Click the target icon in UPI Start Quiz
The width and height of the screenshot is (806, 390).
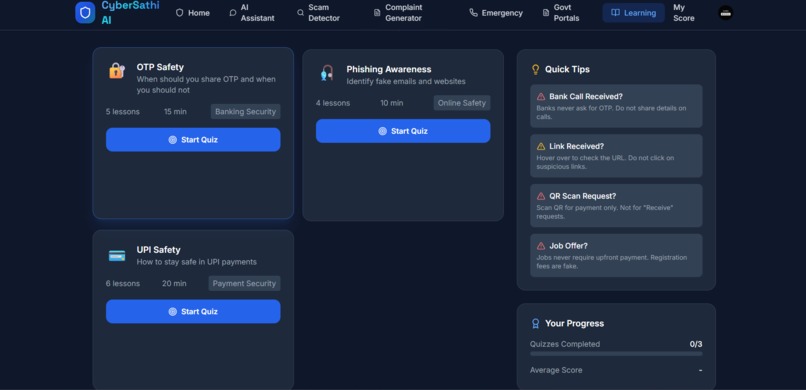(173, 311)
